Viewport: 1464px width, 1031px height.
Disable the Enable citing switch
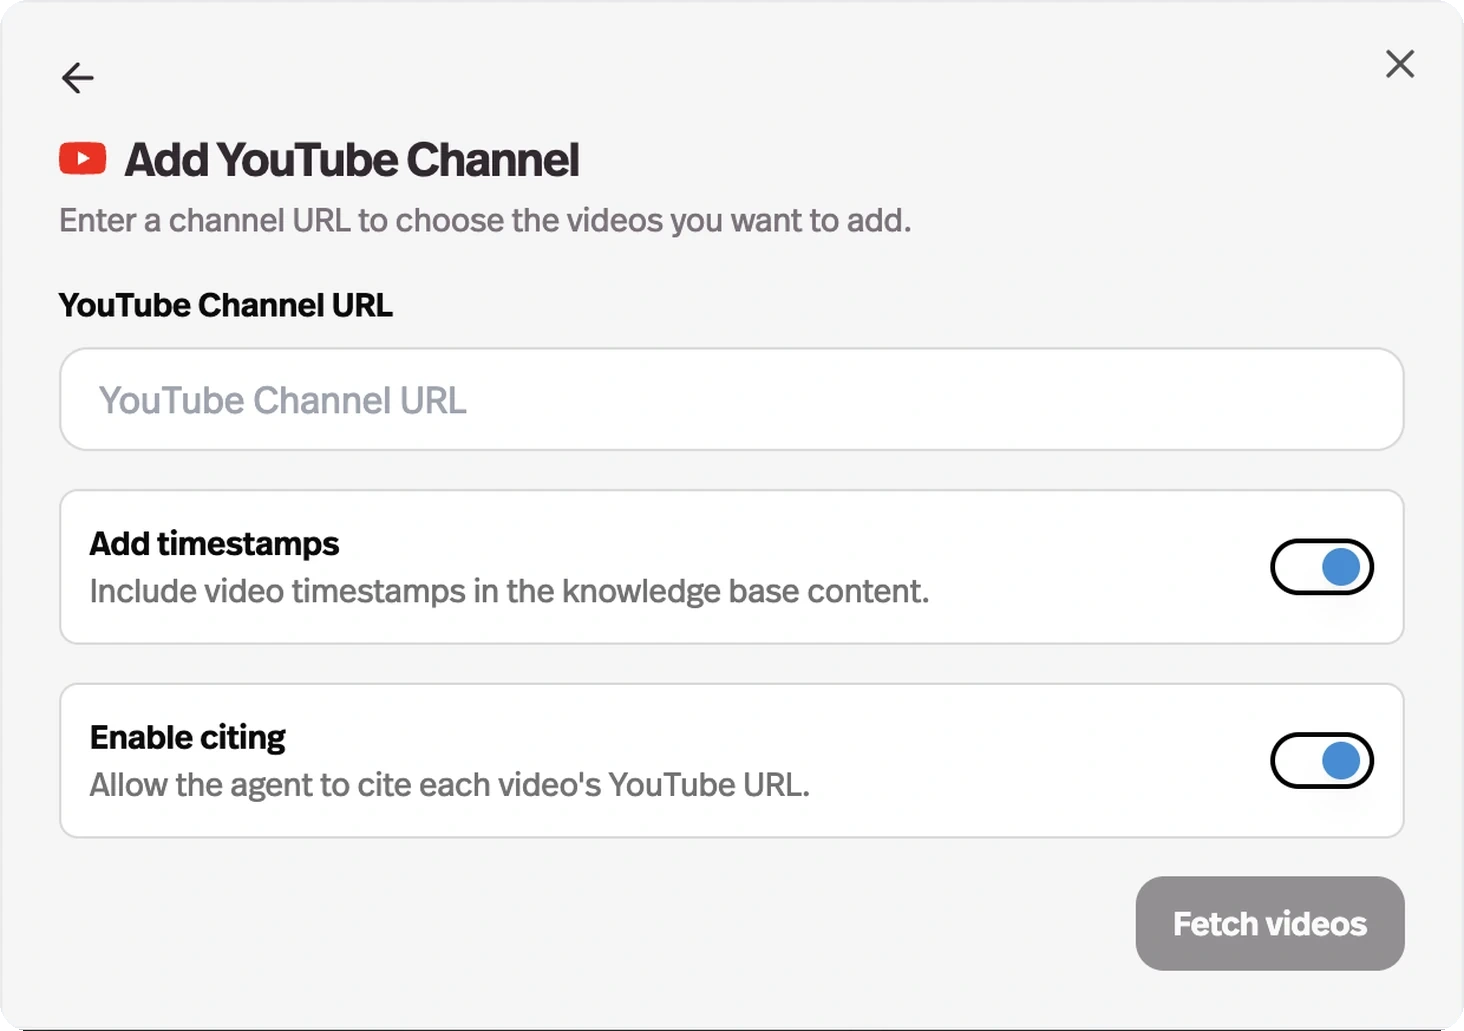pyautogui.click(x=1322, y=761)
